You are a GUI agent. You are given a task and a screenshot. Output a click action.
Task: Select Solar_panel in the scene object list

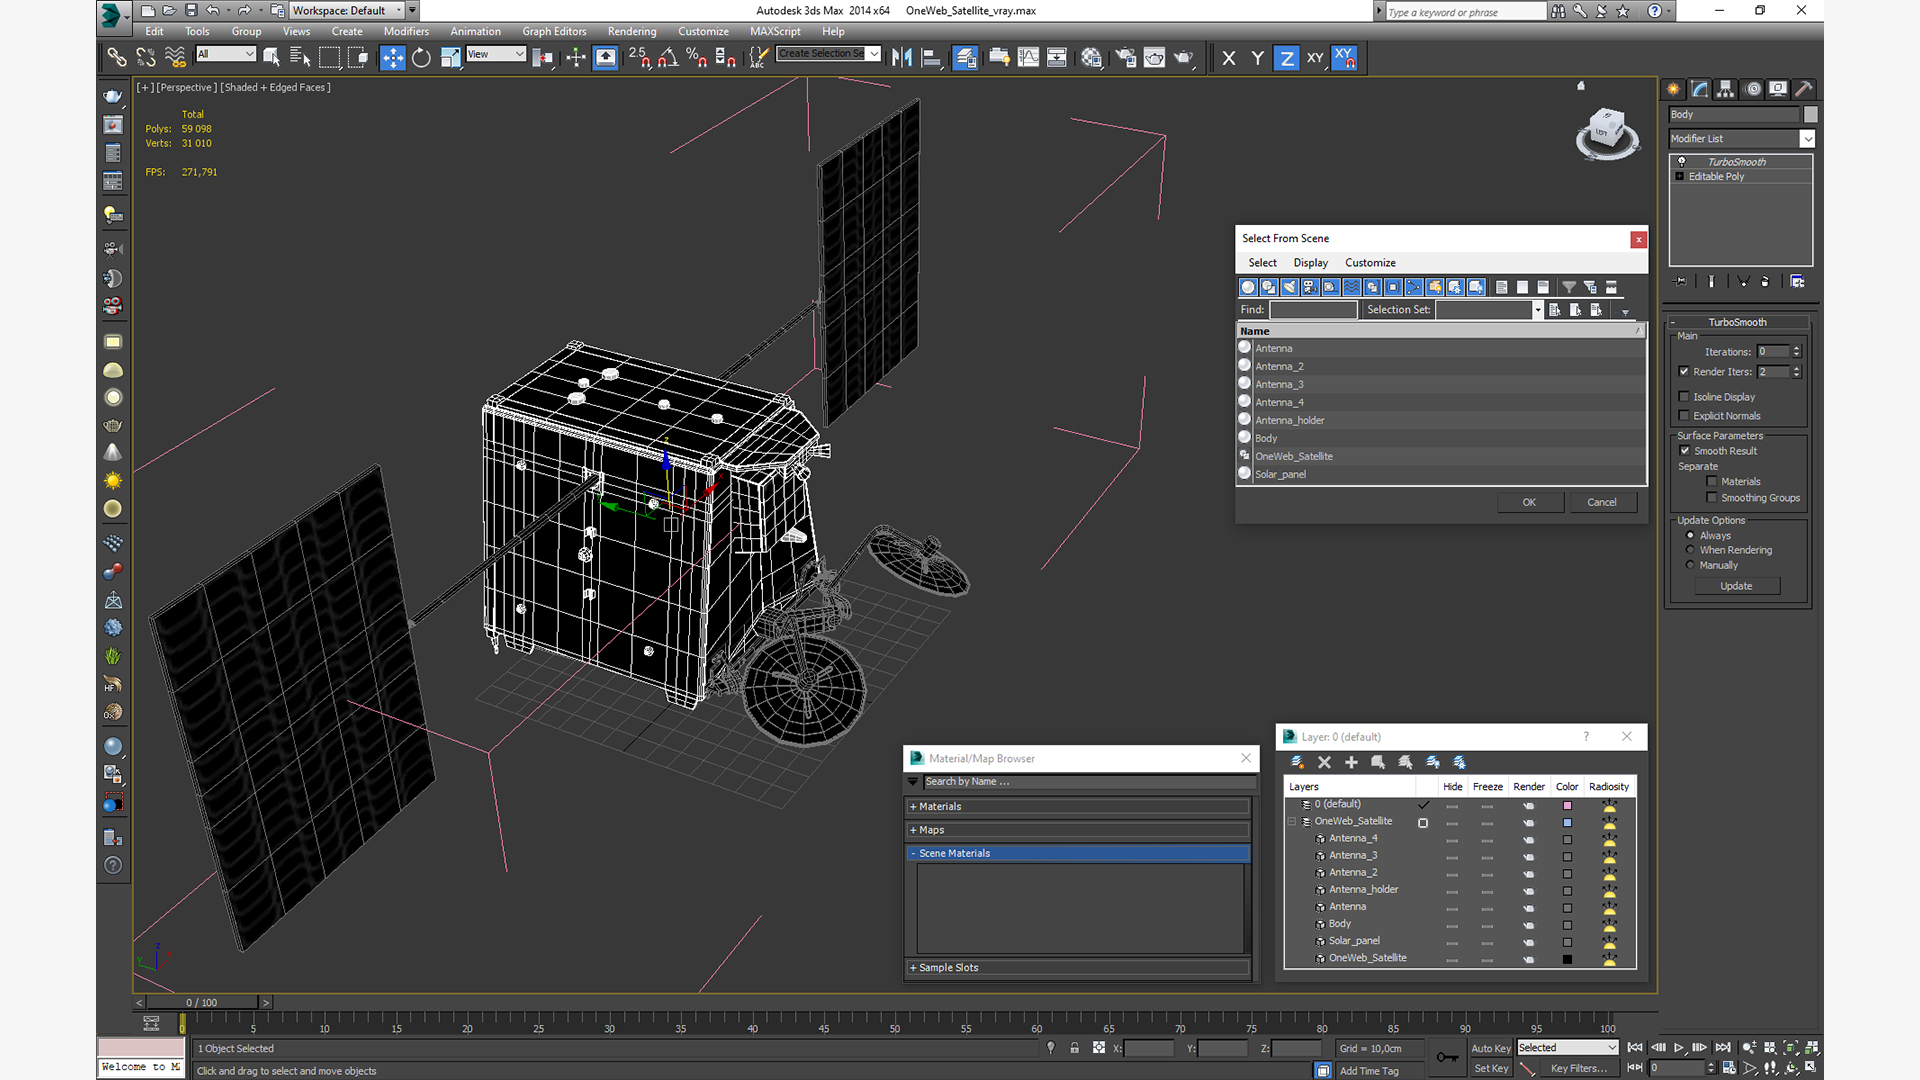coord(1281,475)
